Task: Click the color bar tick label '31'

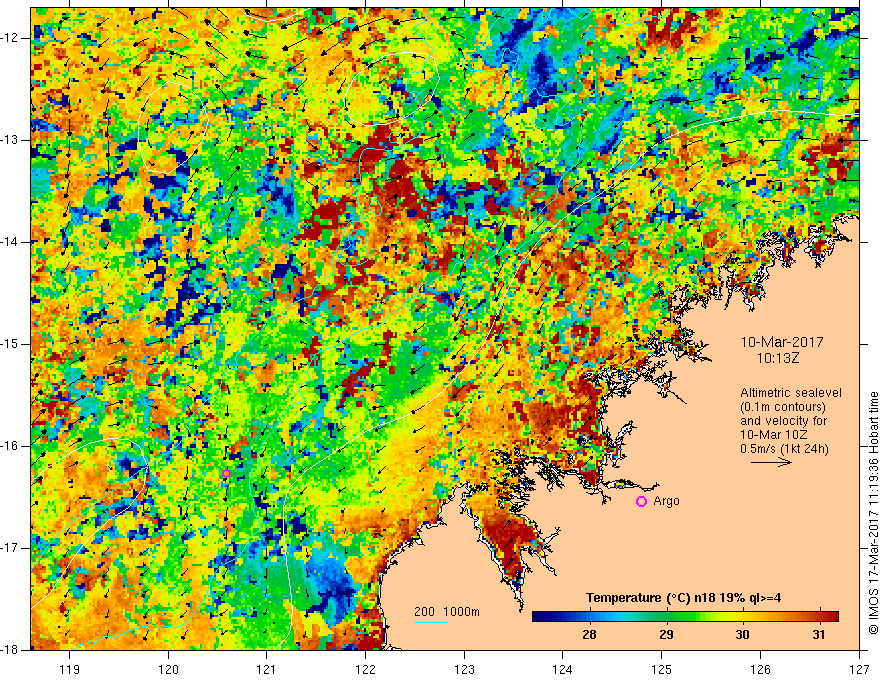Action: point(819,635)
